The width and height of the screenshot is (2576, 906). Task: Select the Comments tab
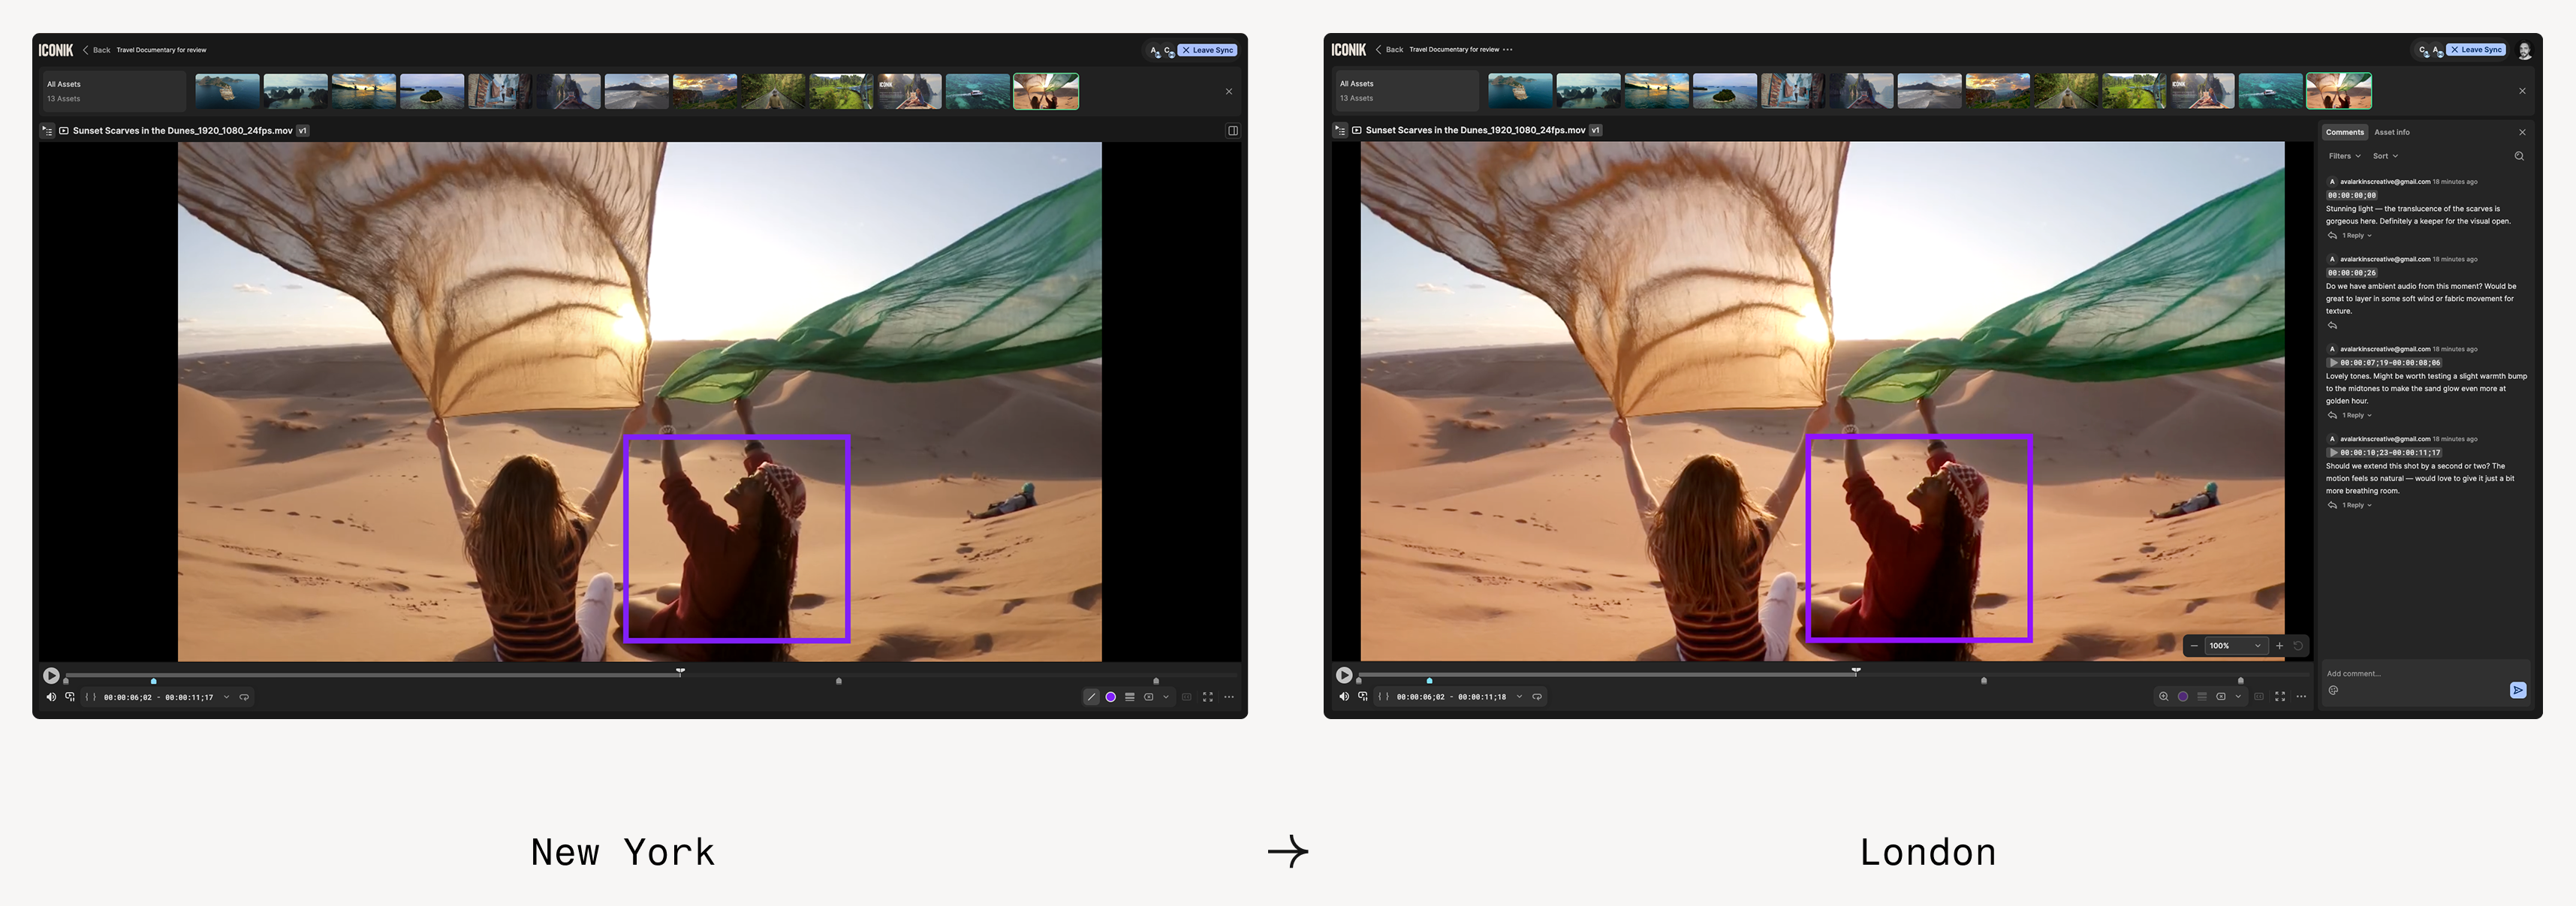coord(2344,132)
